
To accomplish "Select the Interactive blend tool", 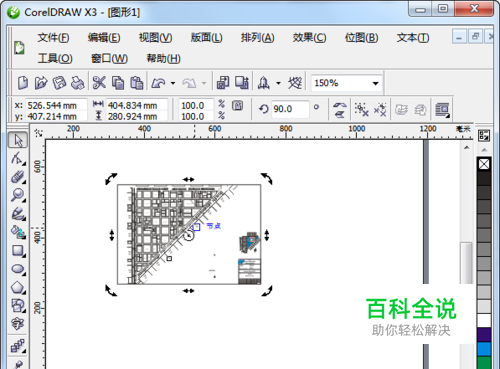I will [x=18, y=346].
